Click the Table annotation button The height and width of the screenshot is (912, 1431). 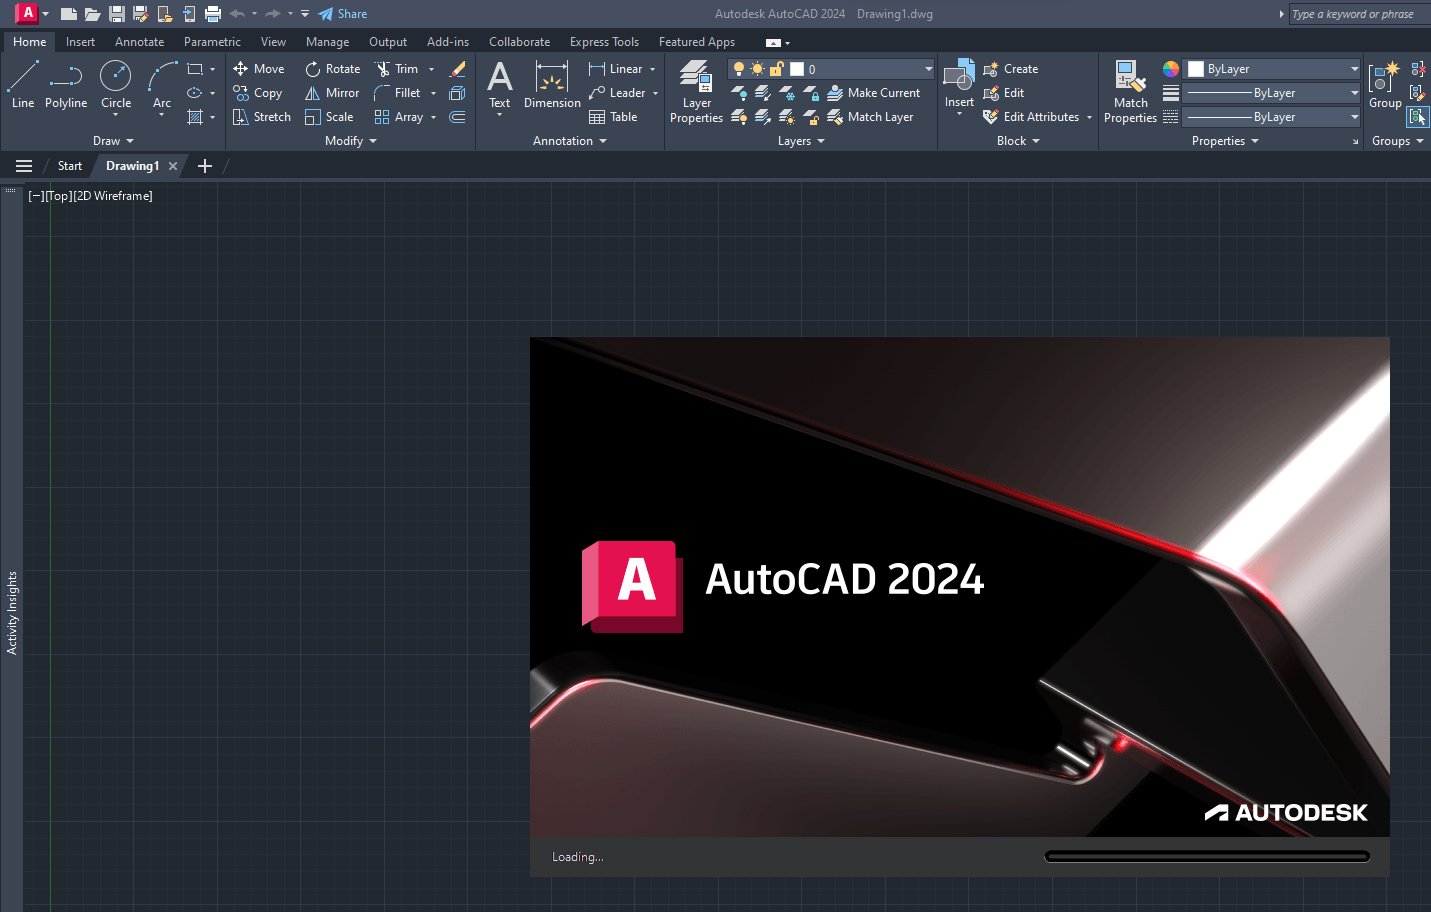[613, 117]
